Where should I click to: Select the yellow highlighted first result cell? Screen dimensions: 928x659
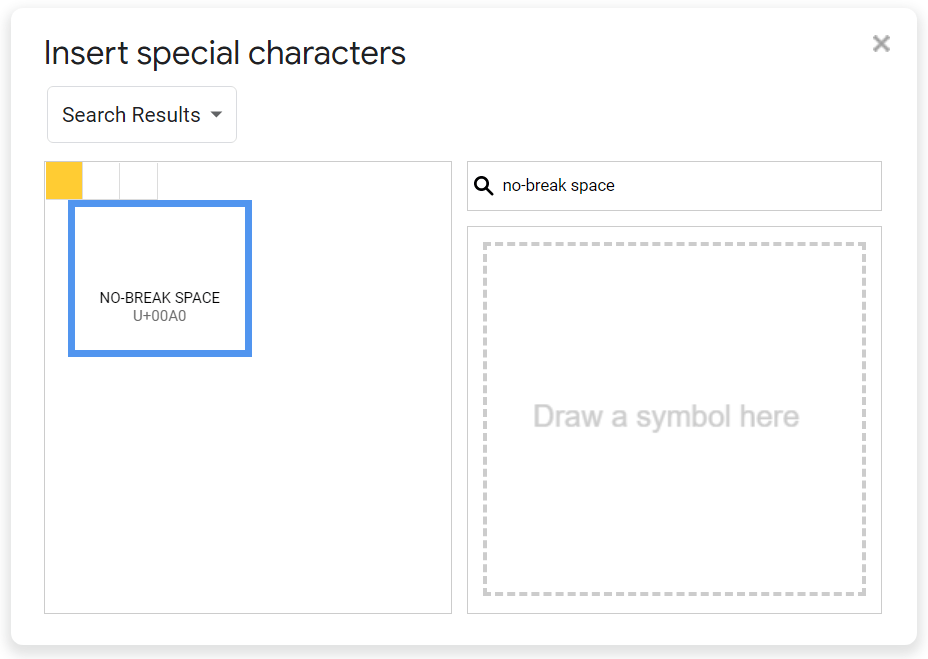pos(64,181)
